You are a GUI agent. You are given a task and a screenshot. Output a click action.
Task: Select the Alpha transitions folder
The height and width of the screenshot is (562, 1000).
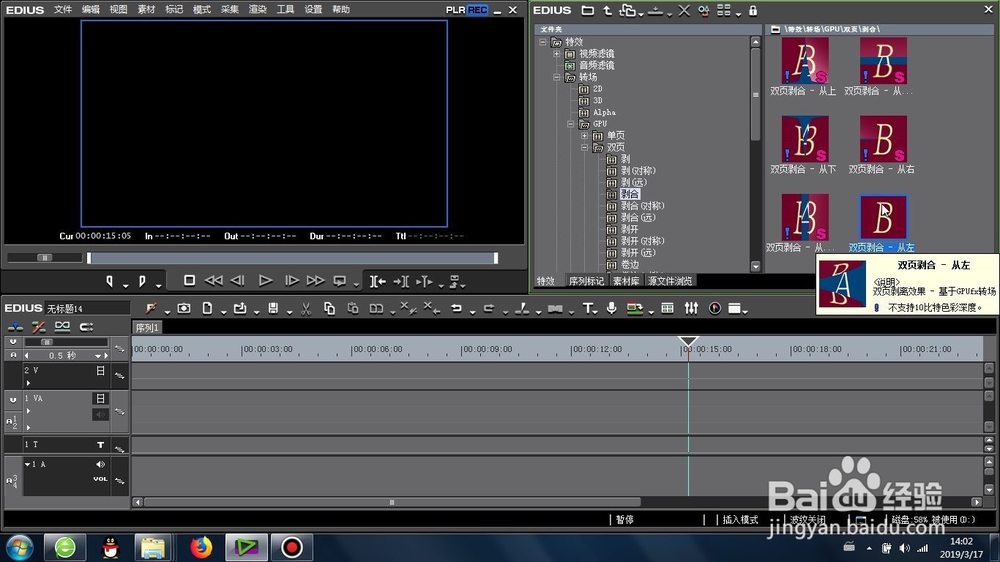[604, 112]
